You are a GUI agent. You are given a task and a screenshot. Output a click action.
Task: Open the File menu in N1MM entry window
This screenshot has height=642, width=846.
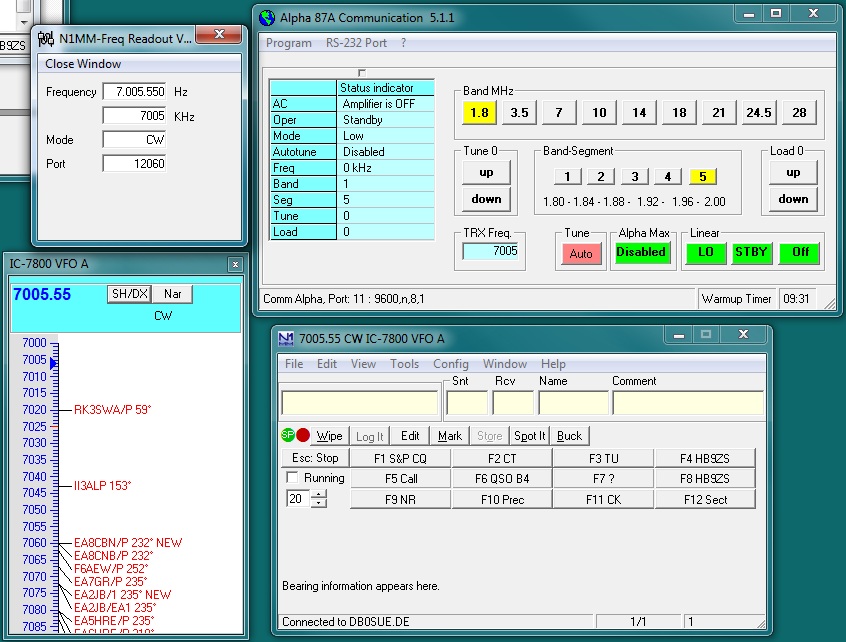[294, 364]
